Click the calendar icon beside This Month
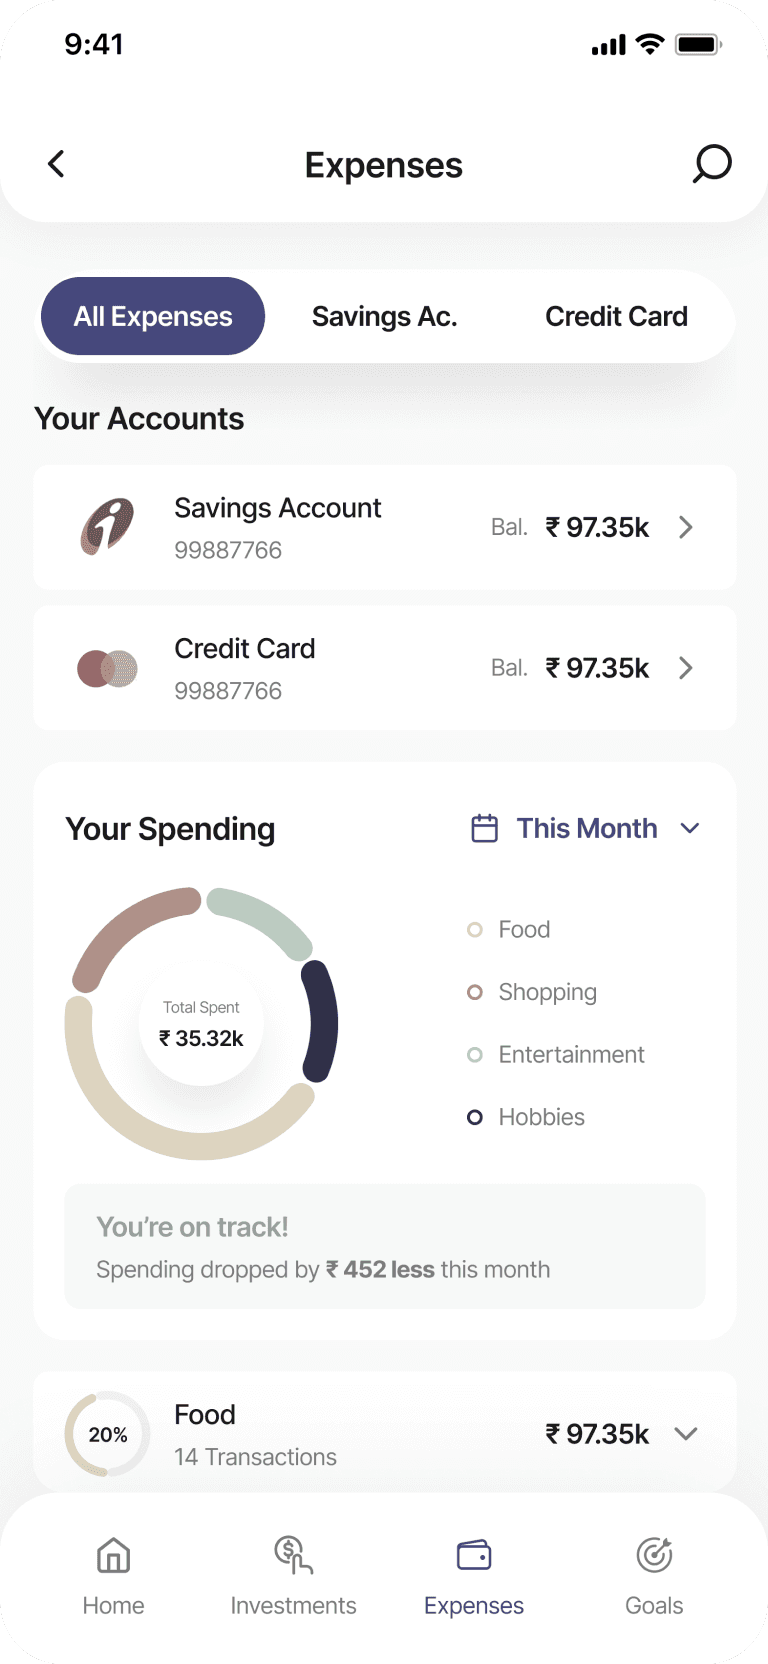This screenshot has width=768, height=1664. (484, 828)
